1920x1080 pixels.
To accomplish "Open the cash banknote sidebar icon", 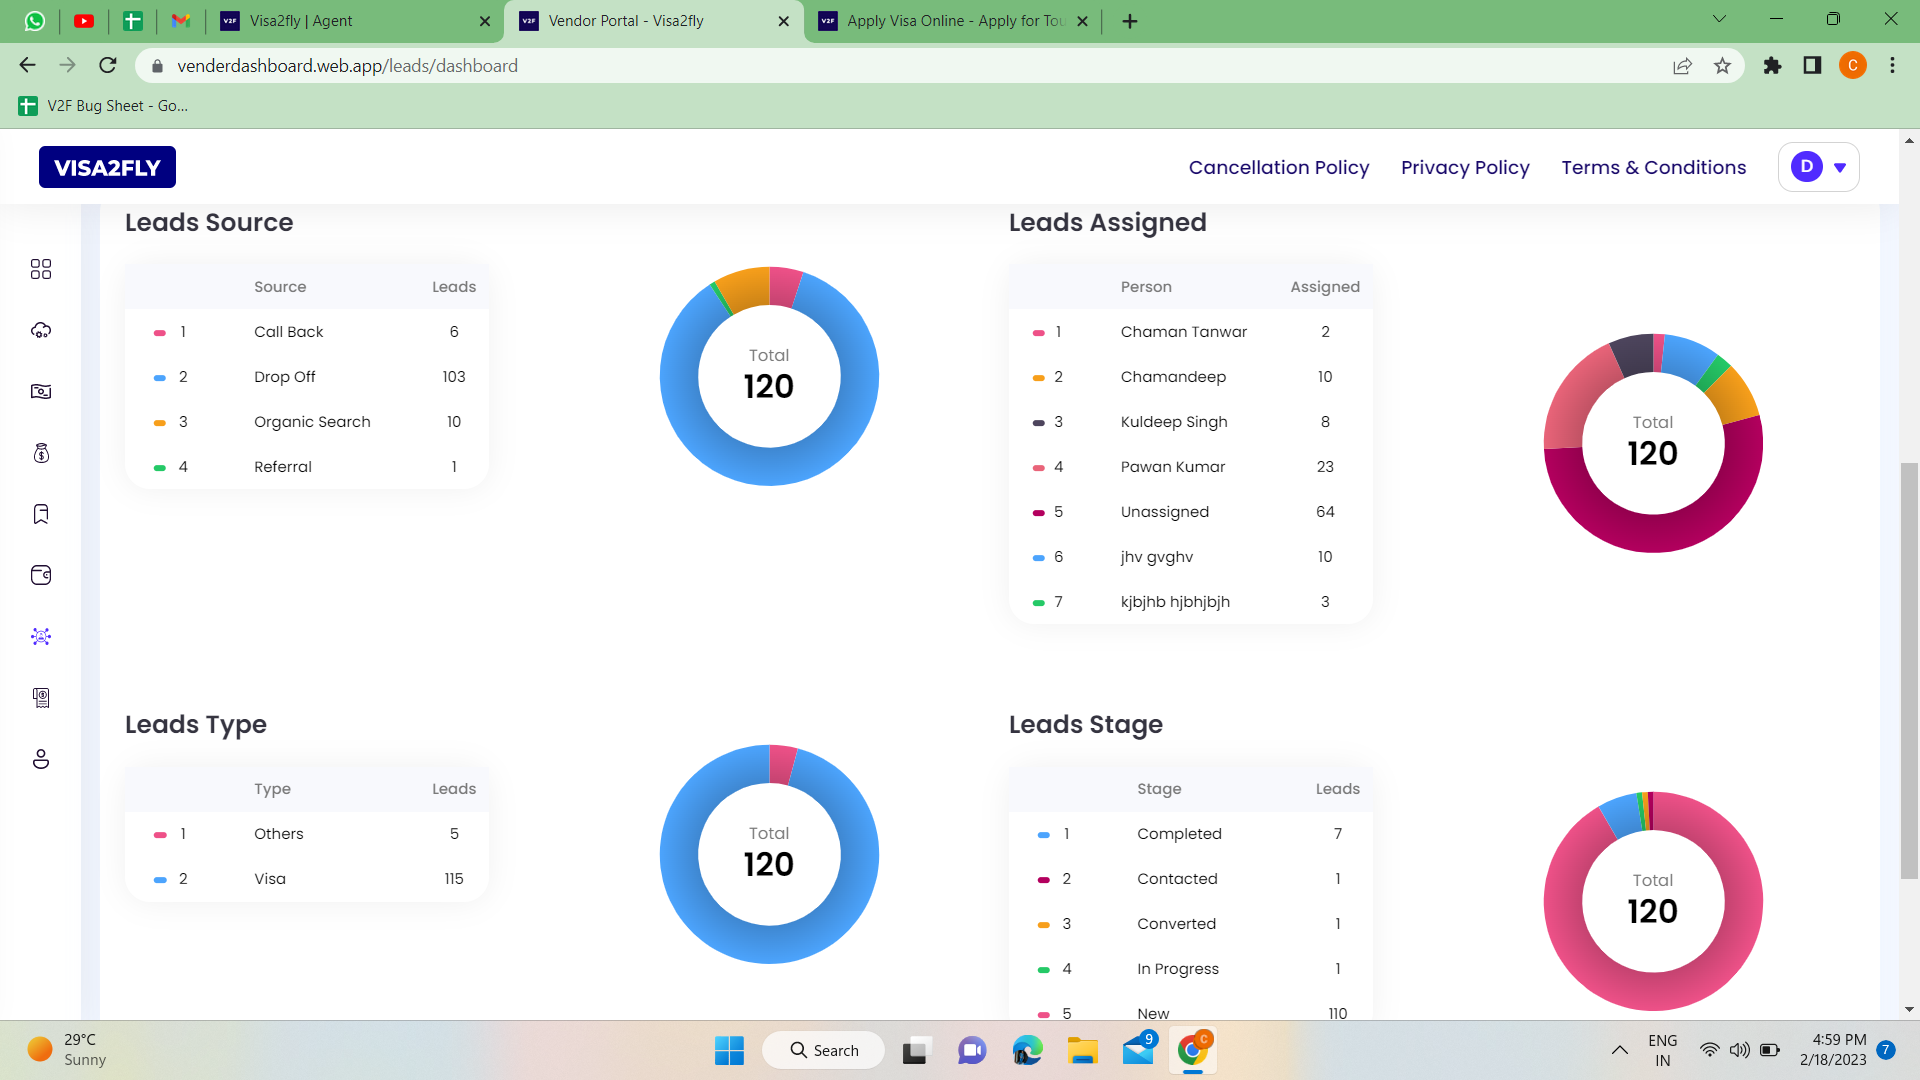I will (41, 392).
